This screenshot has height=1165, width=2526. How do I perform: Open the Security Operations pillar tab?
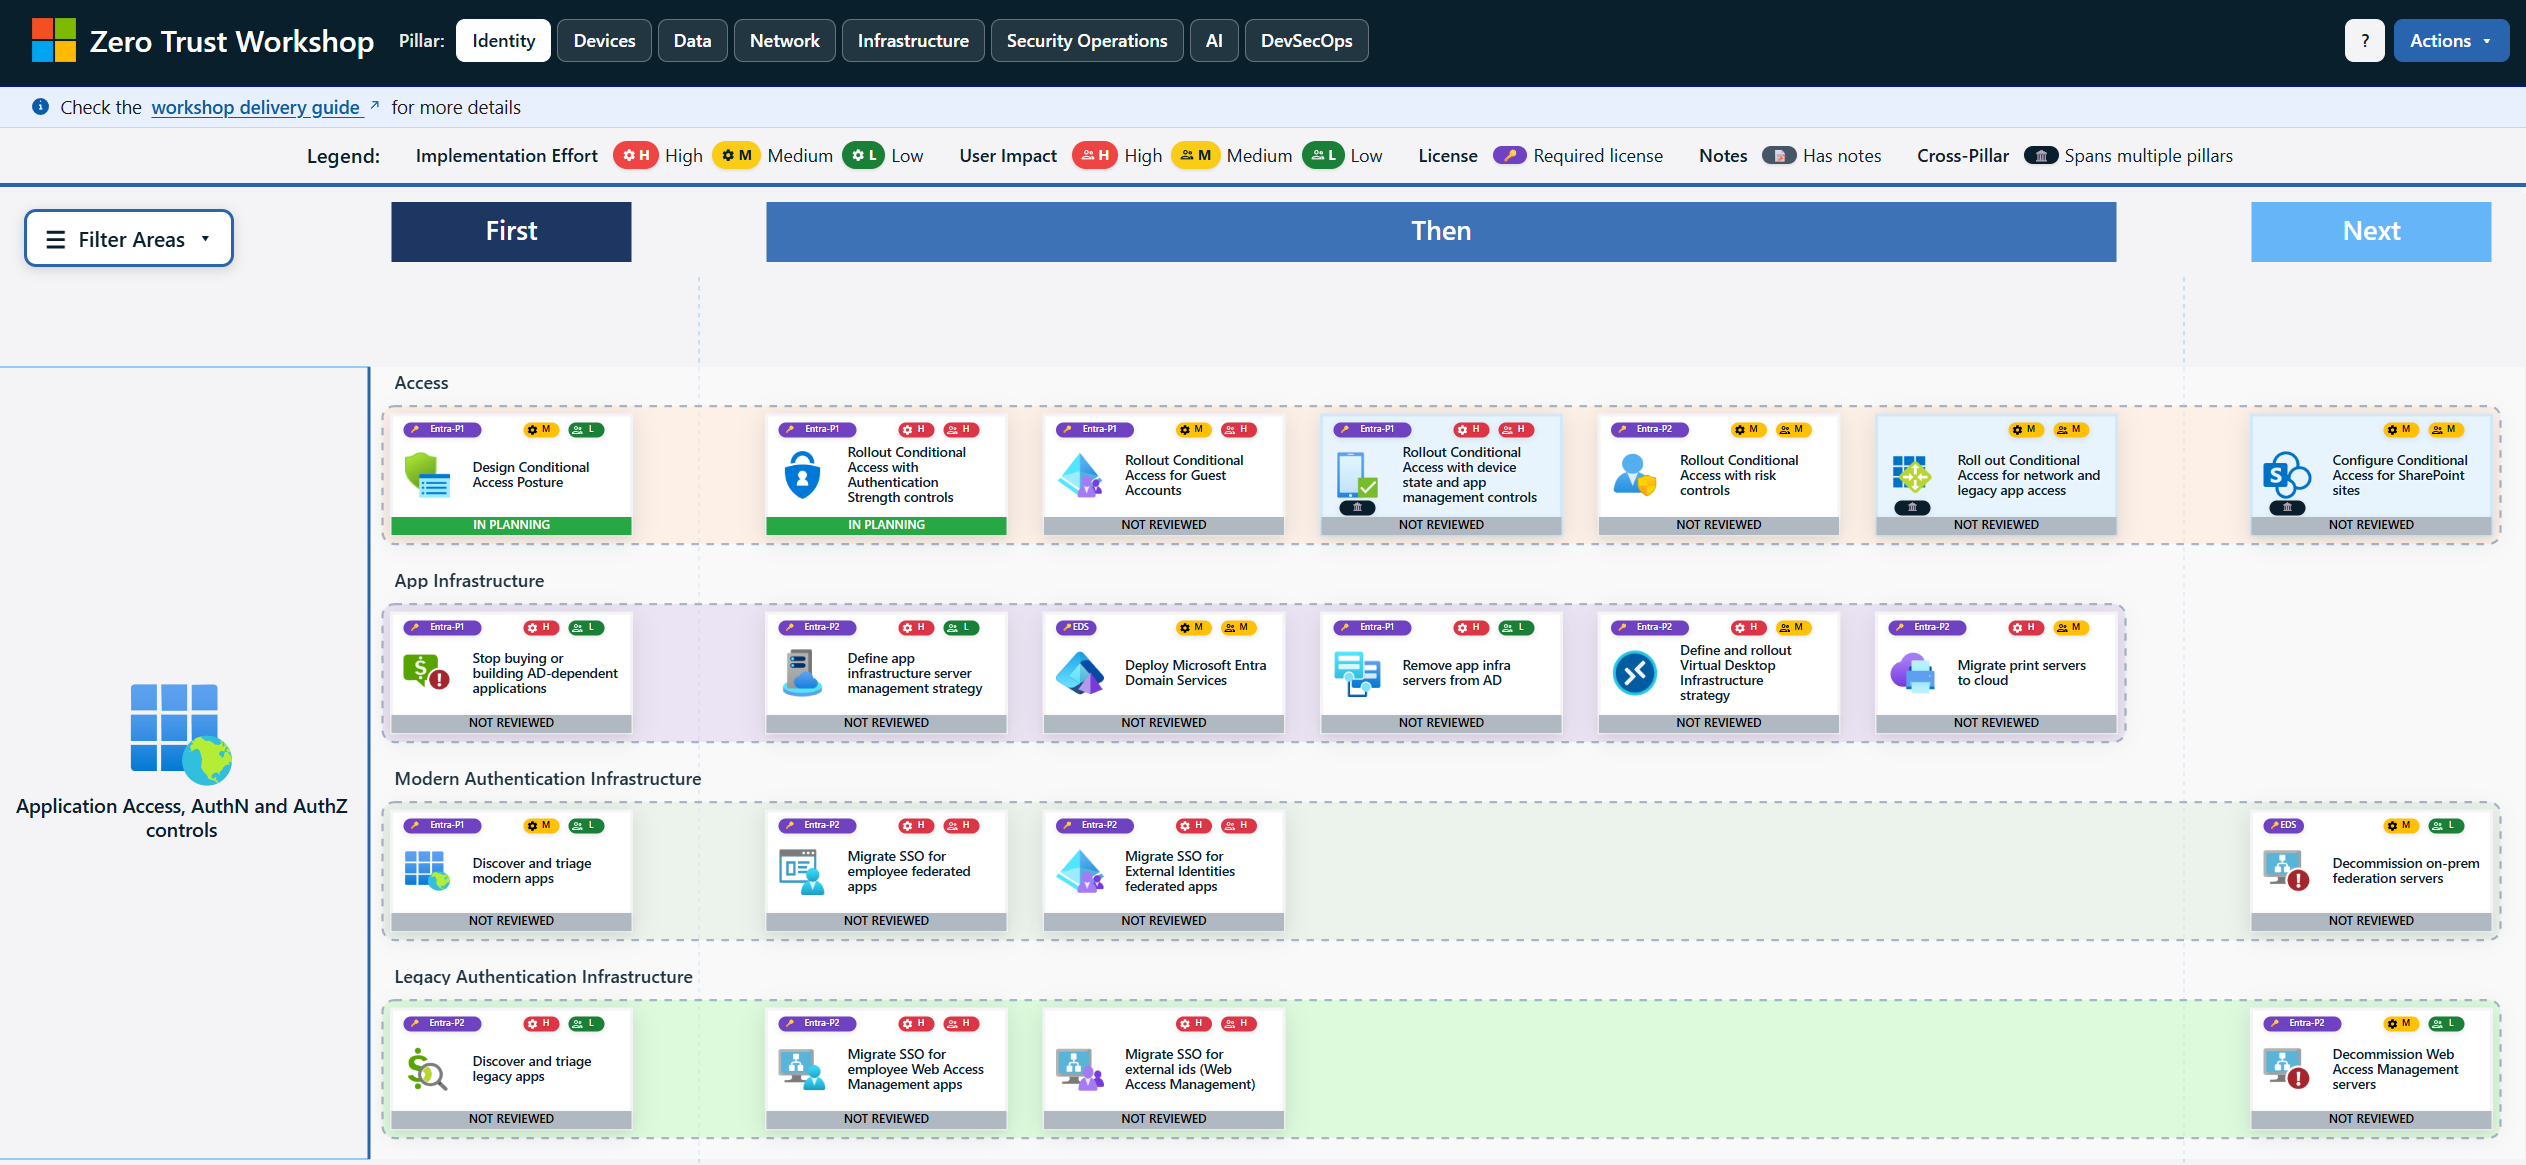point(1087,41)
